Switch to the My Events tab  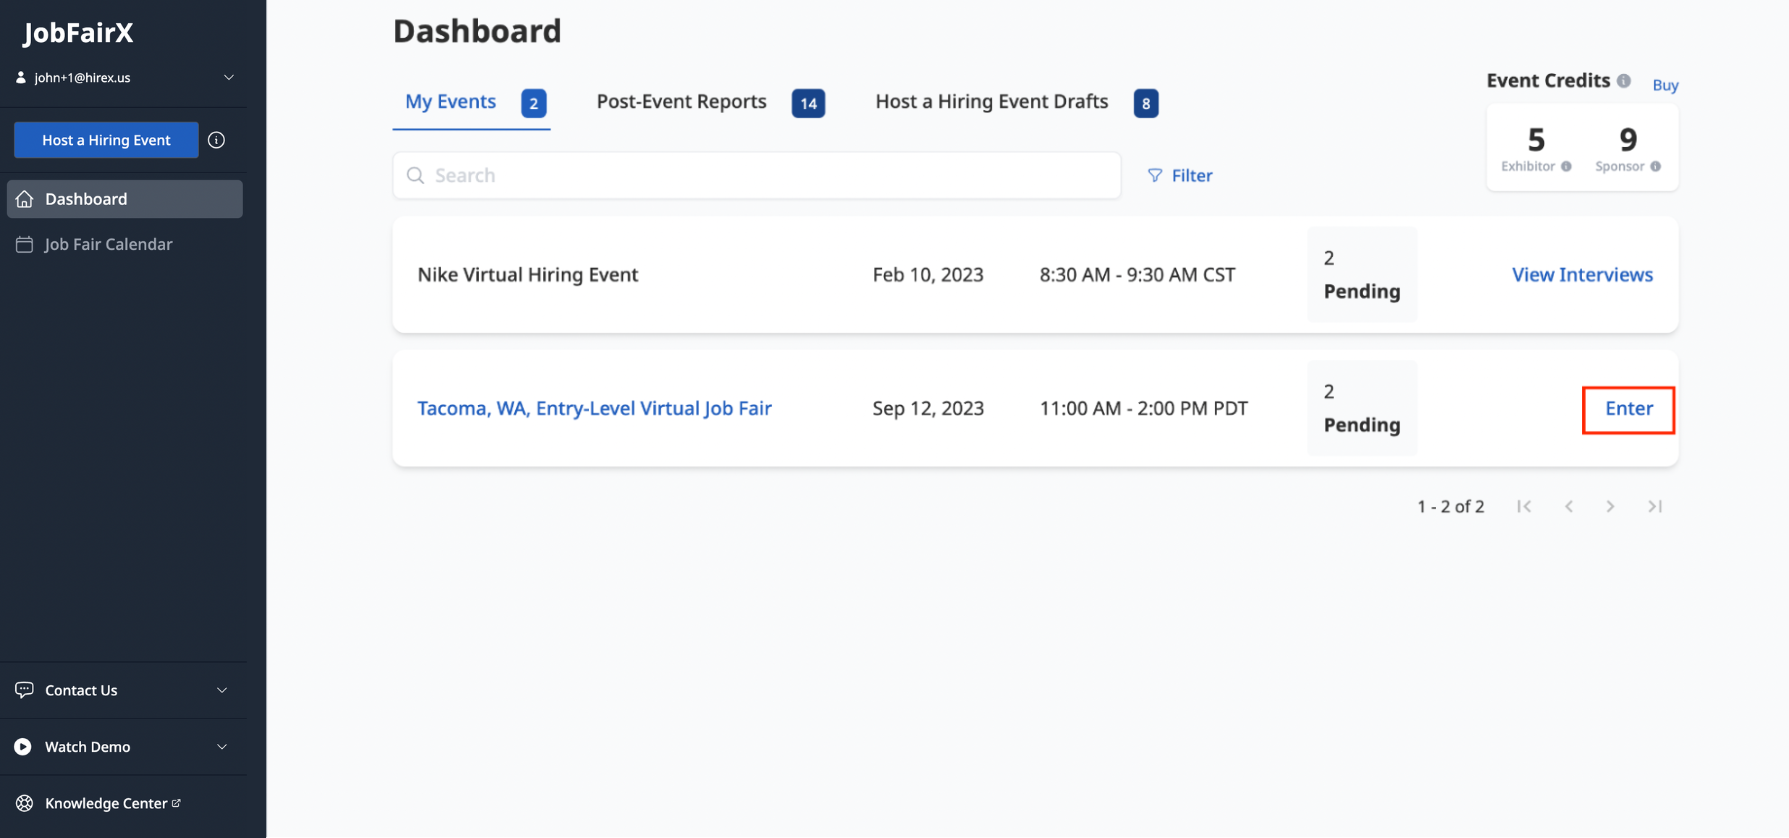click(x=450, y=101)
